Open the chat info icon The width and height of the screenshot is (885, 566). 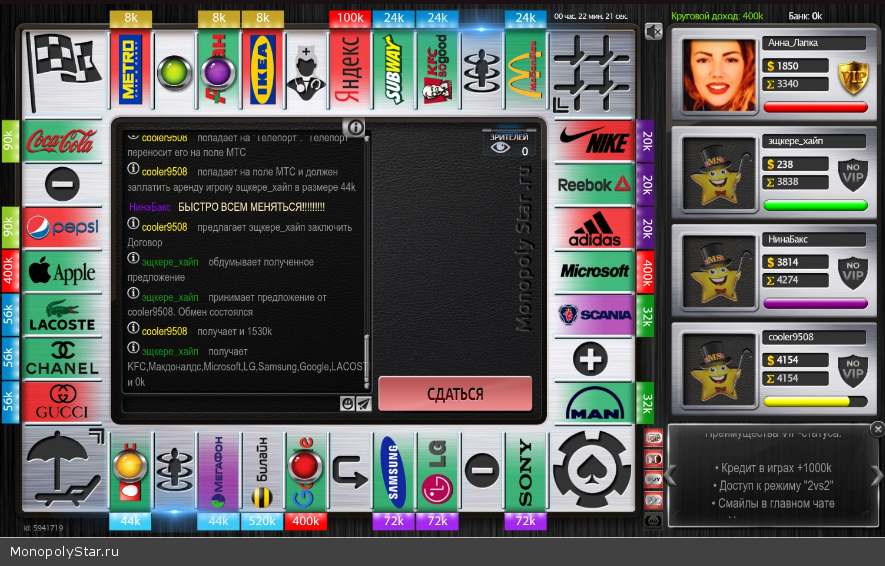click(355, 128)
